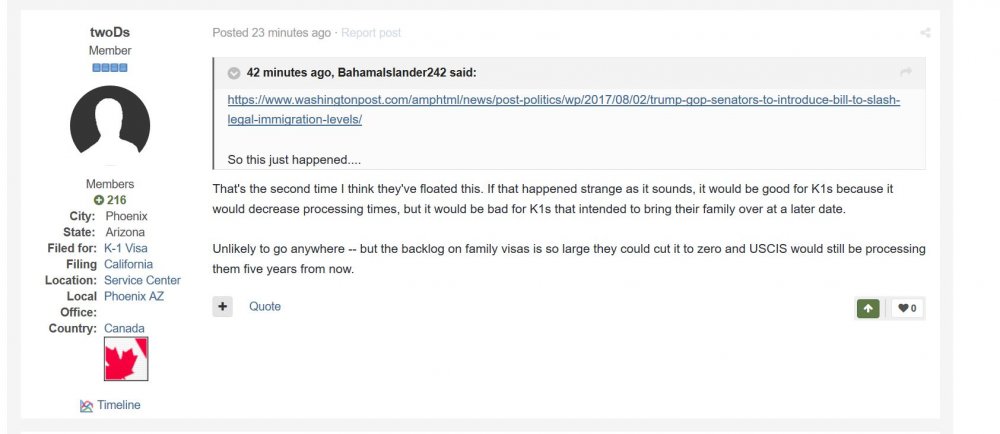Upvote the post with the green arrow

867,308
